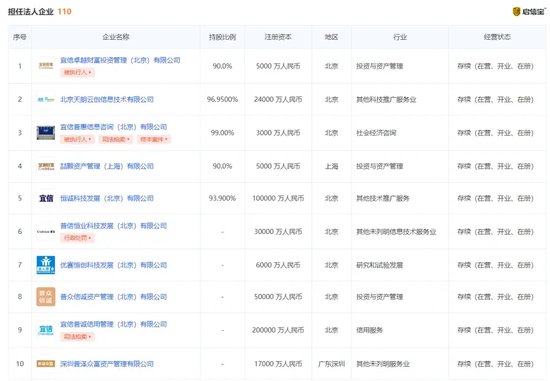Click the logo beside 喆颢资产管理（上海）有限公司
This screenshot has height=381, width=550.
point(46,166)
